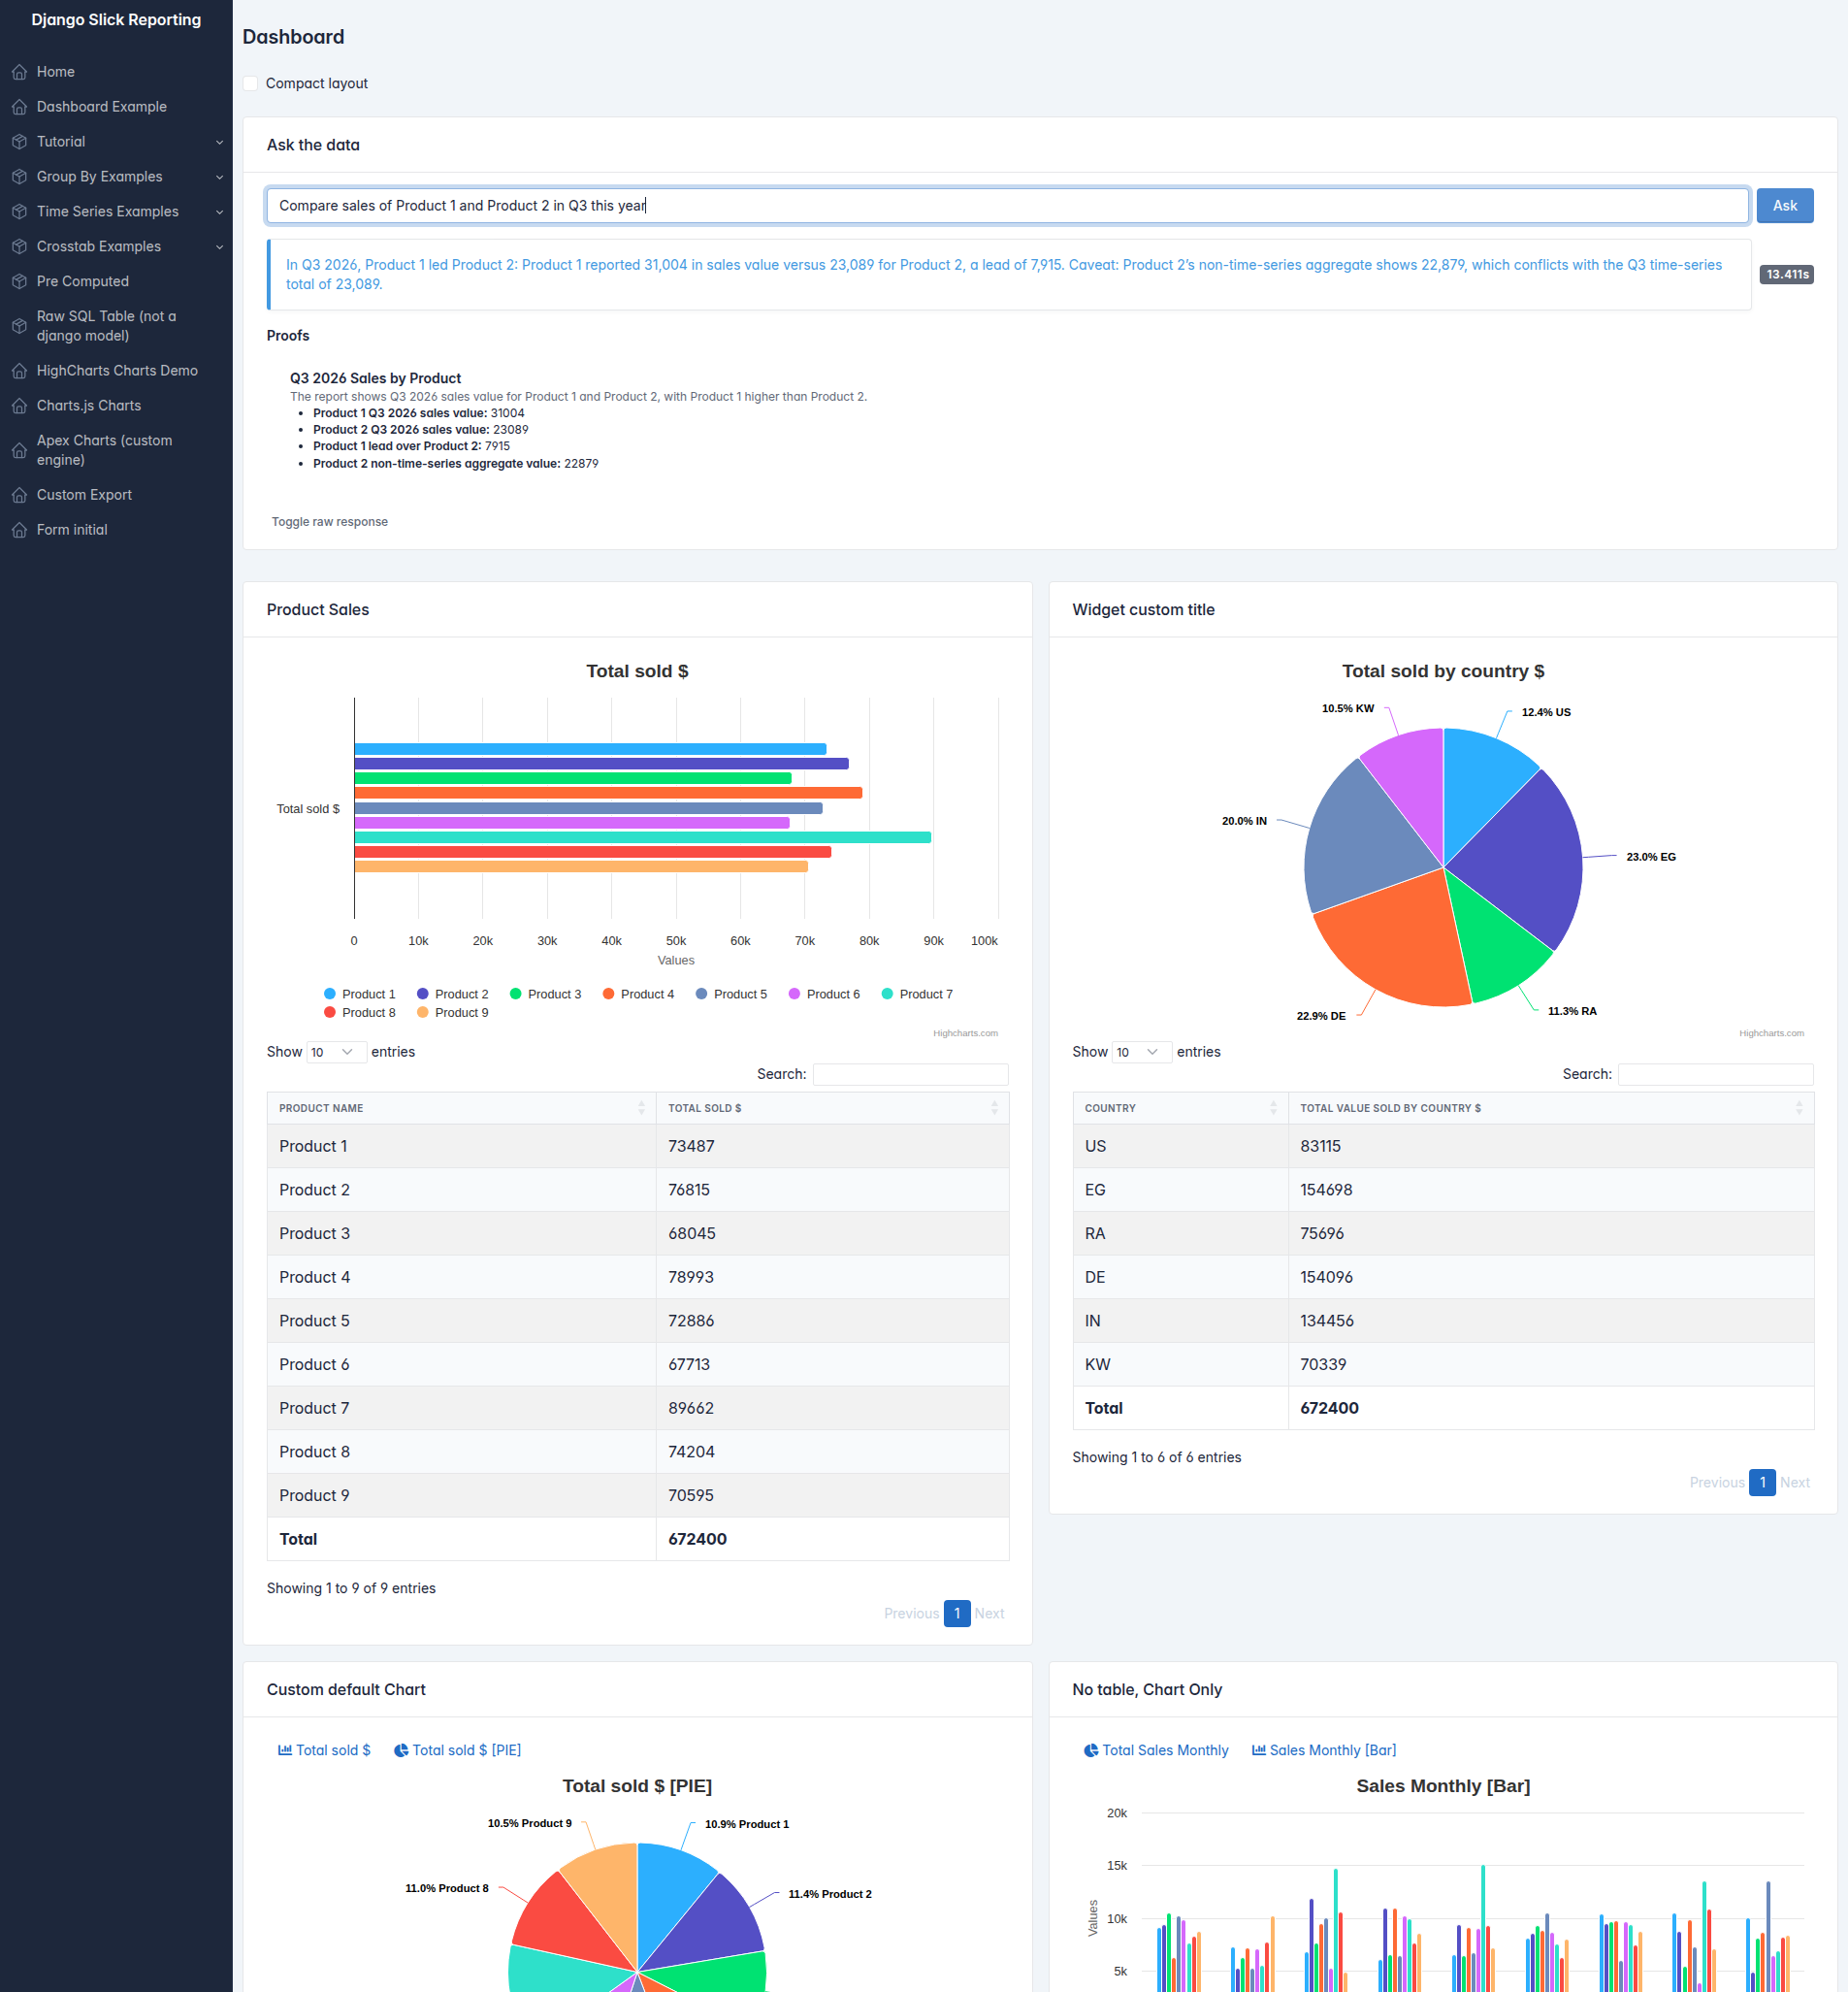Click the Form initial home icon

click(x=19, y=530)
